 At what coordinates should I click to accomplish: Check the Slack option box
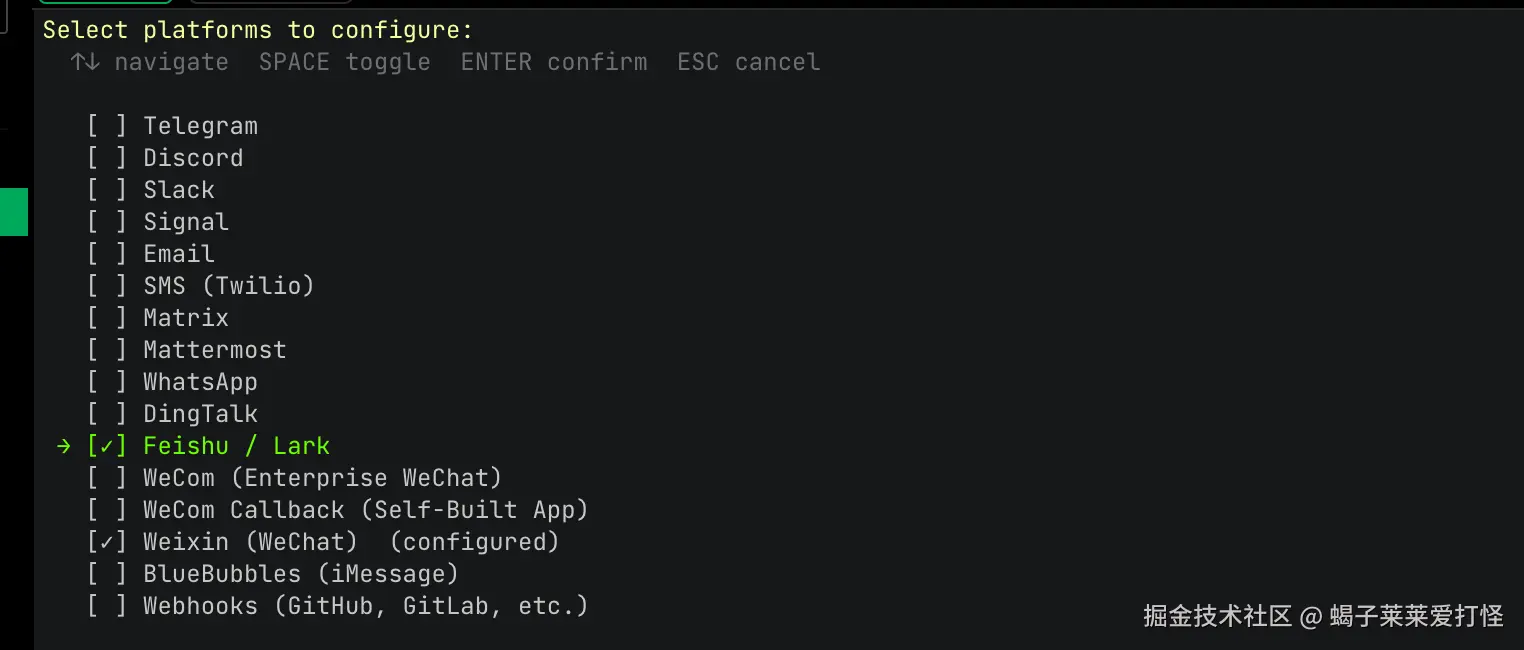107,190
